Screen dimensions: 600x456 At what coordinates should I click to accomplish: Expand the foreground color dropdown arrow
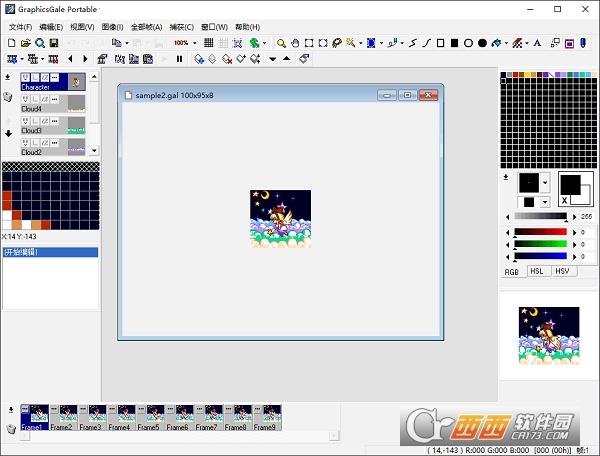point(545,183)
